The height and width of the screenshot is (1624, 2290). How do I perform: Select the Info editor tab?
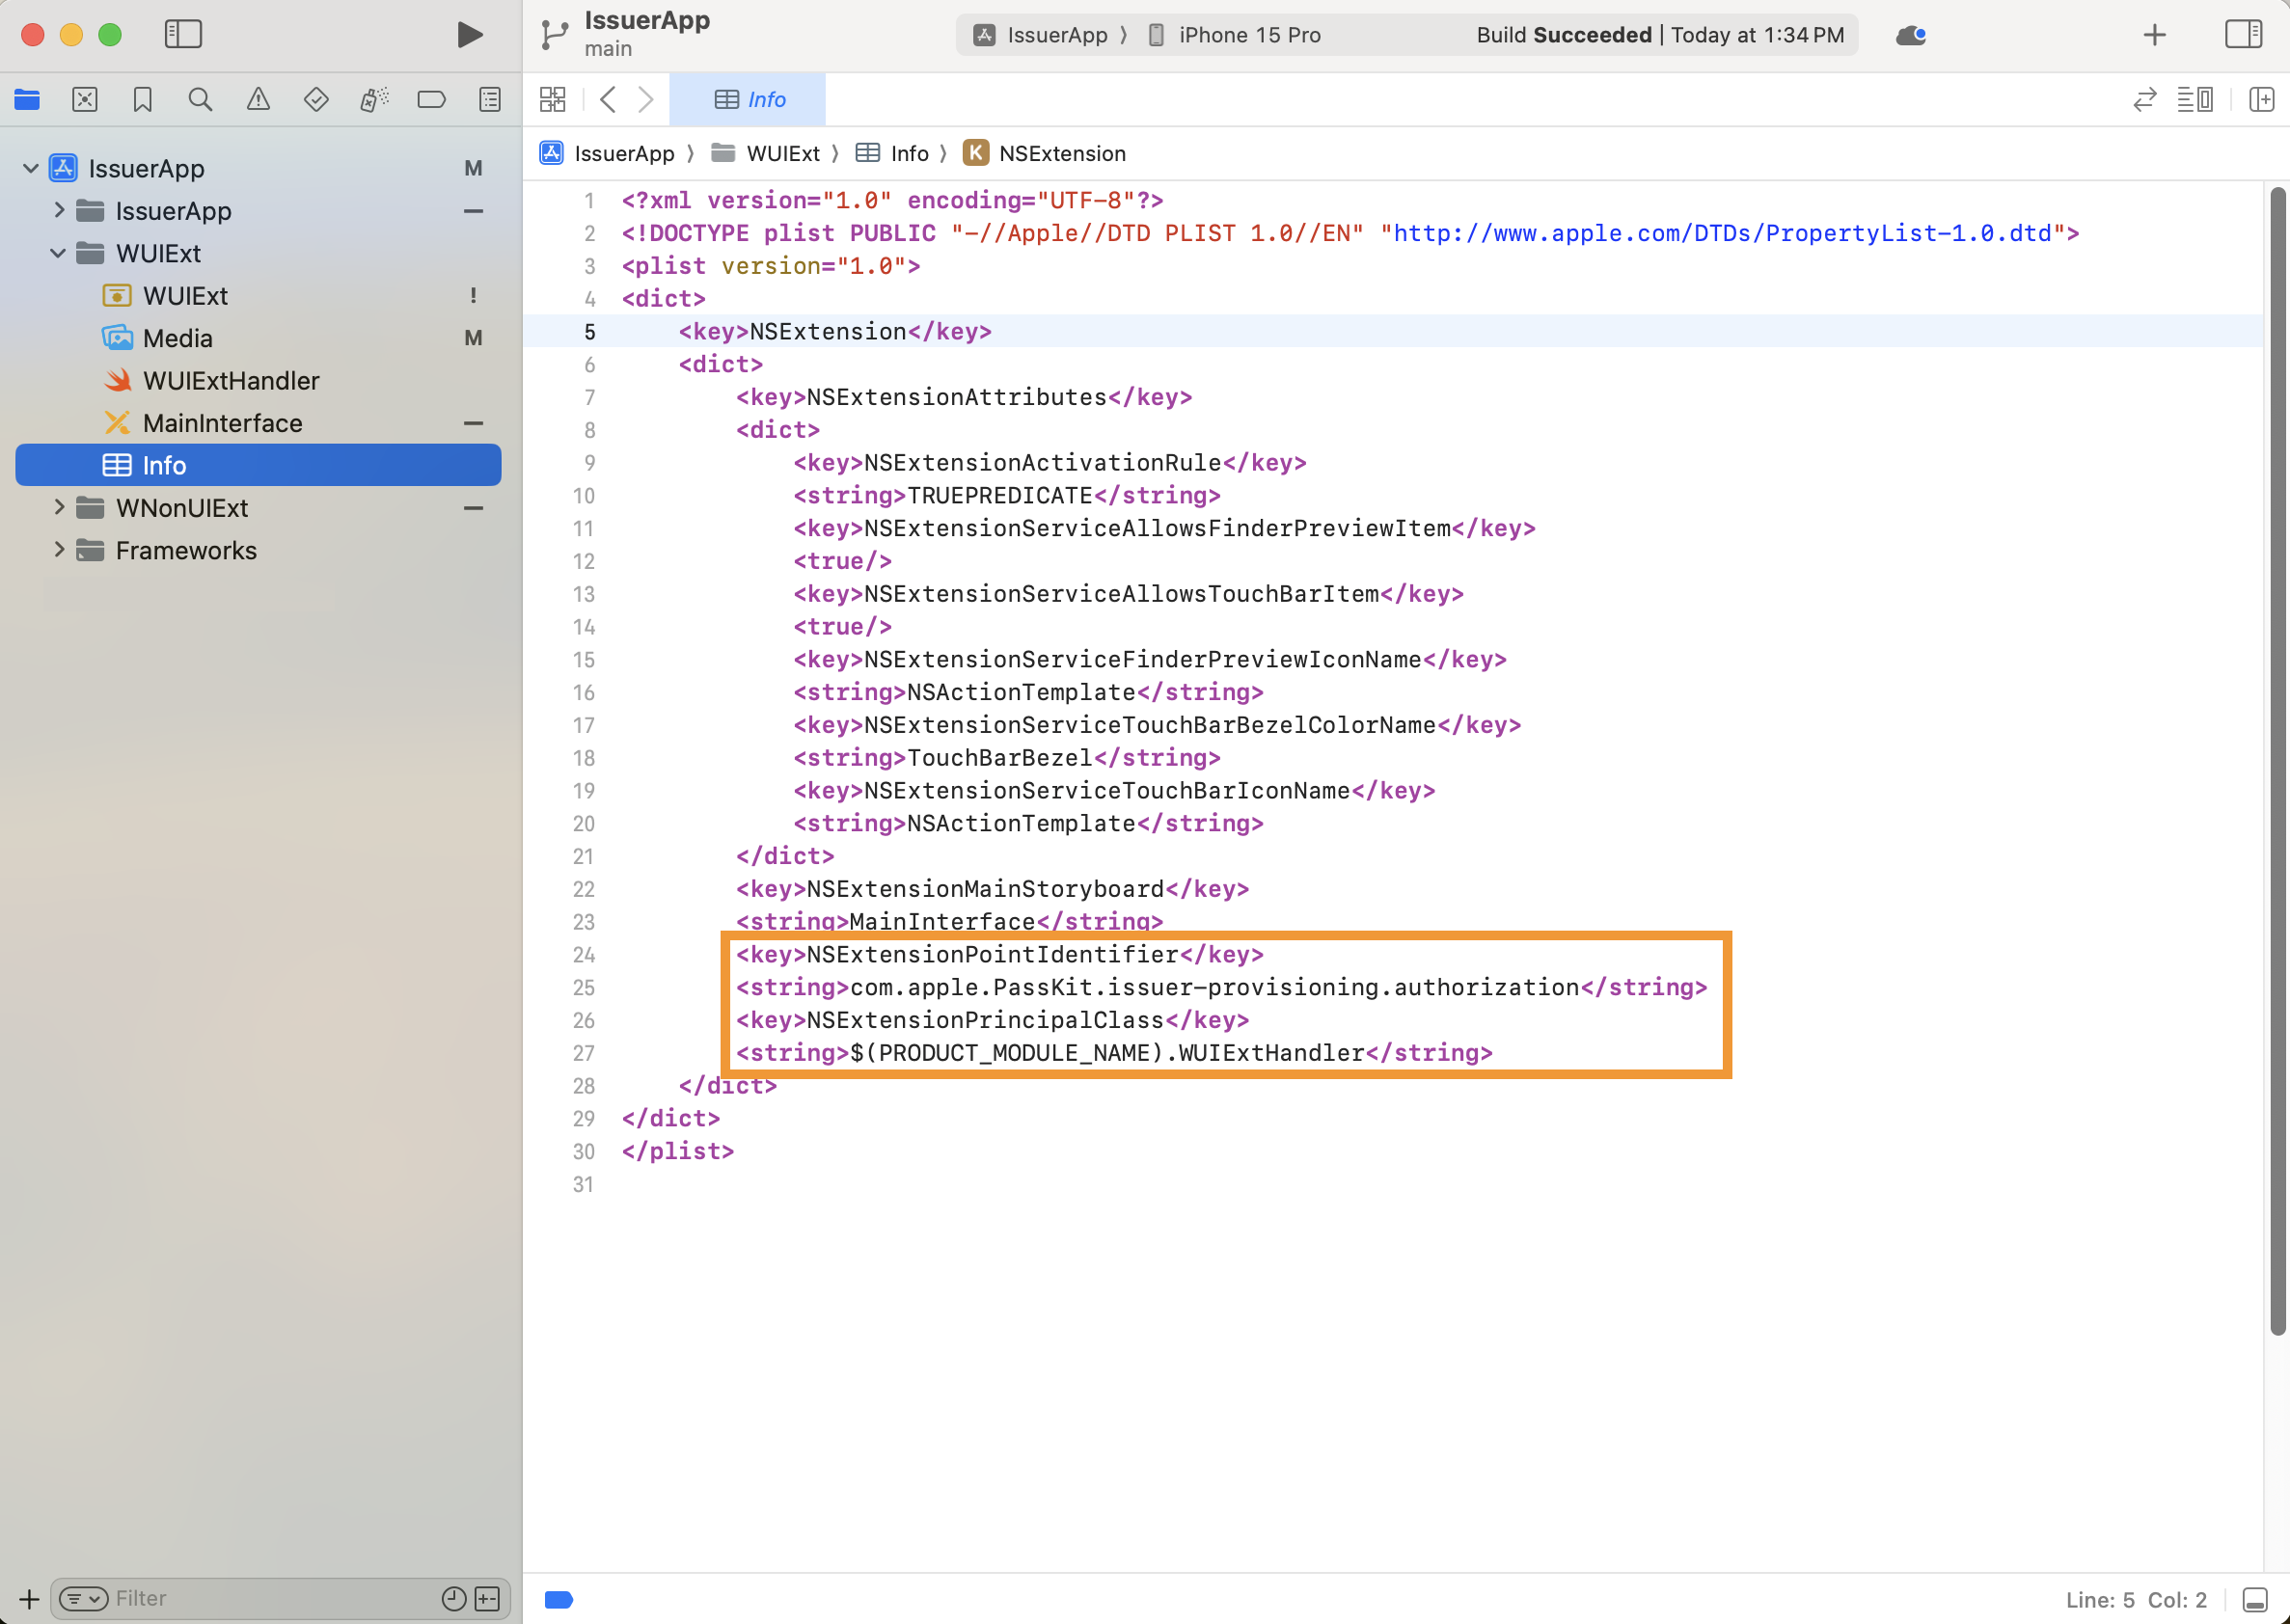[x=749, y=99]
